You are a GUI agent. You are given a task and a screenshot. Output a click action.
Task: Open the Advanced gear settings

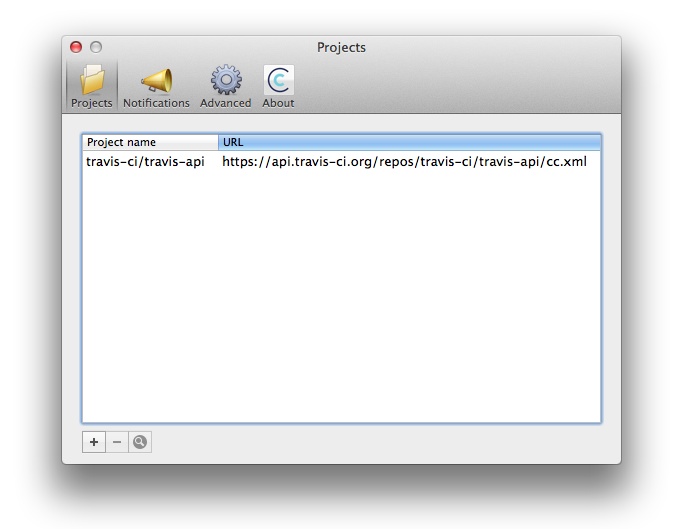(226, 87)
